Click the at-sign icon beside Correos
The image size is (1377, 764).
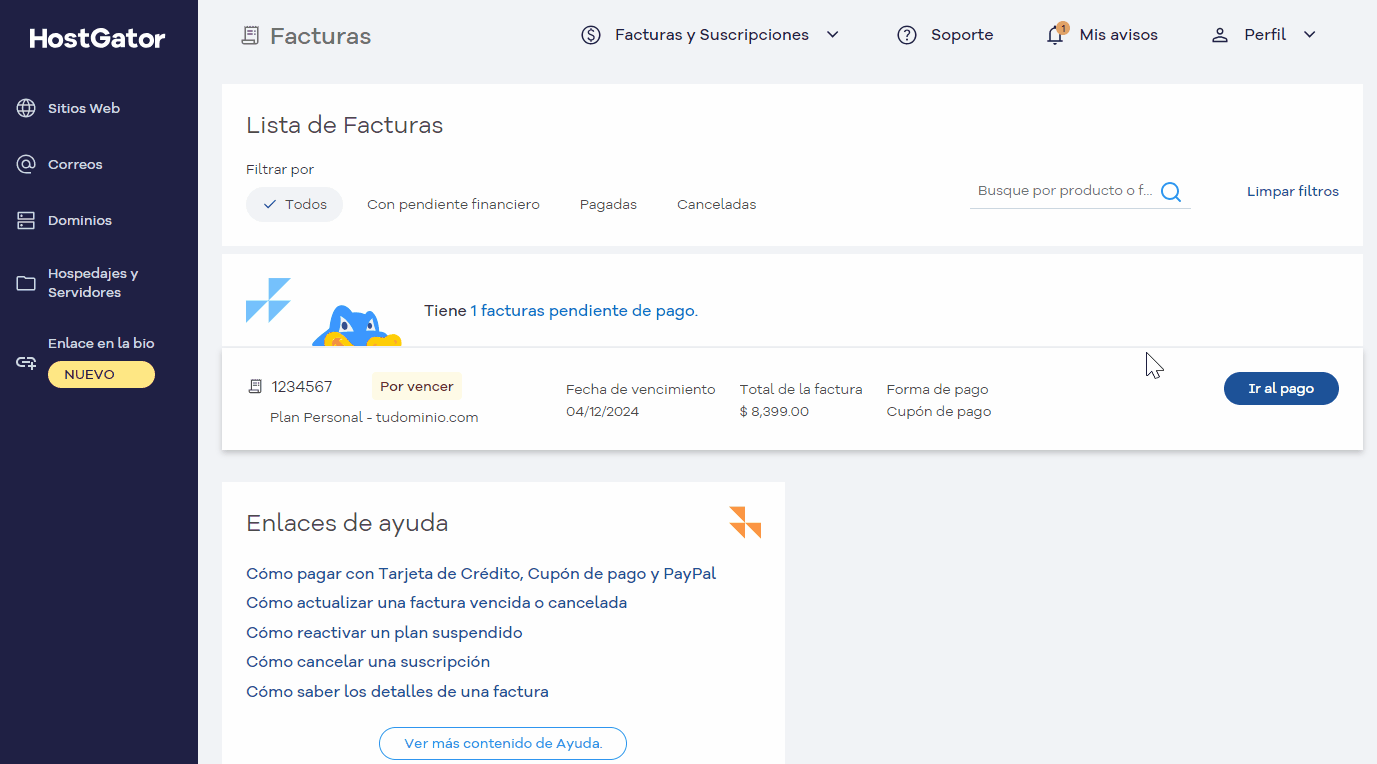click(26, 164)
